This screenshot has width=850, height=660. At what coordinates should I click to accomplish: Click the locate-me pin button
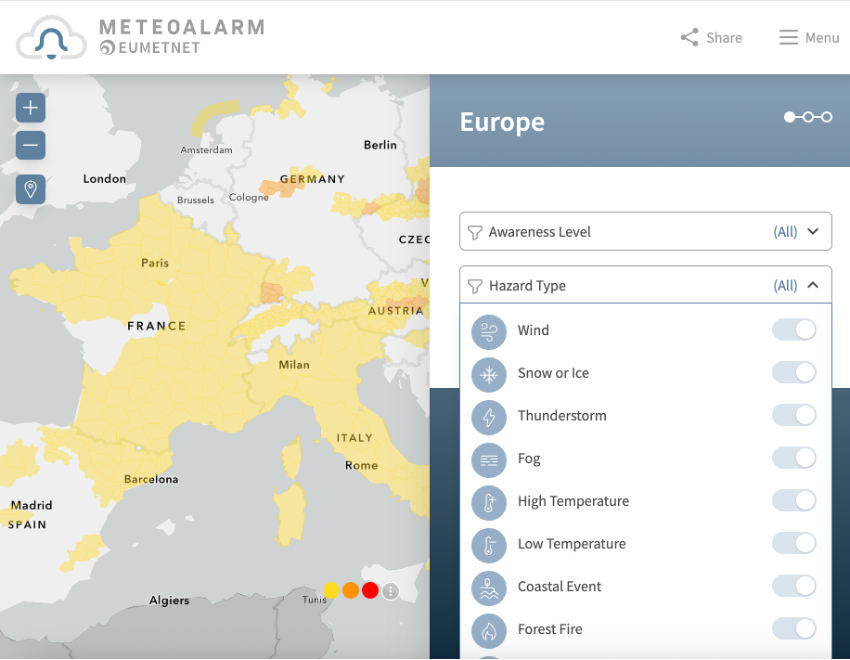[x=30, y=189]
